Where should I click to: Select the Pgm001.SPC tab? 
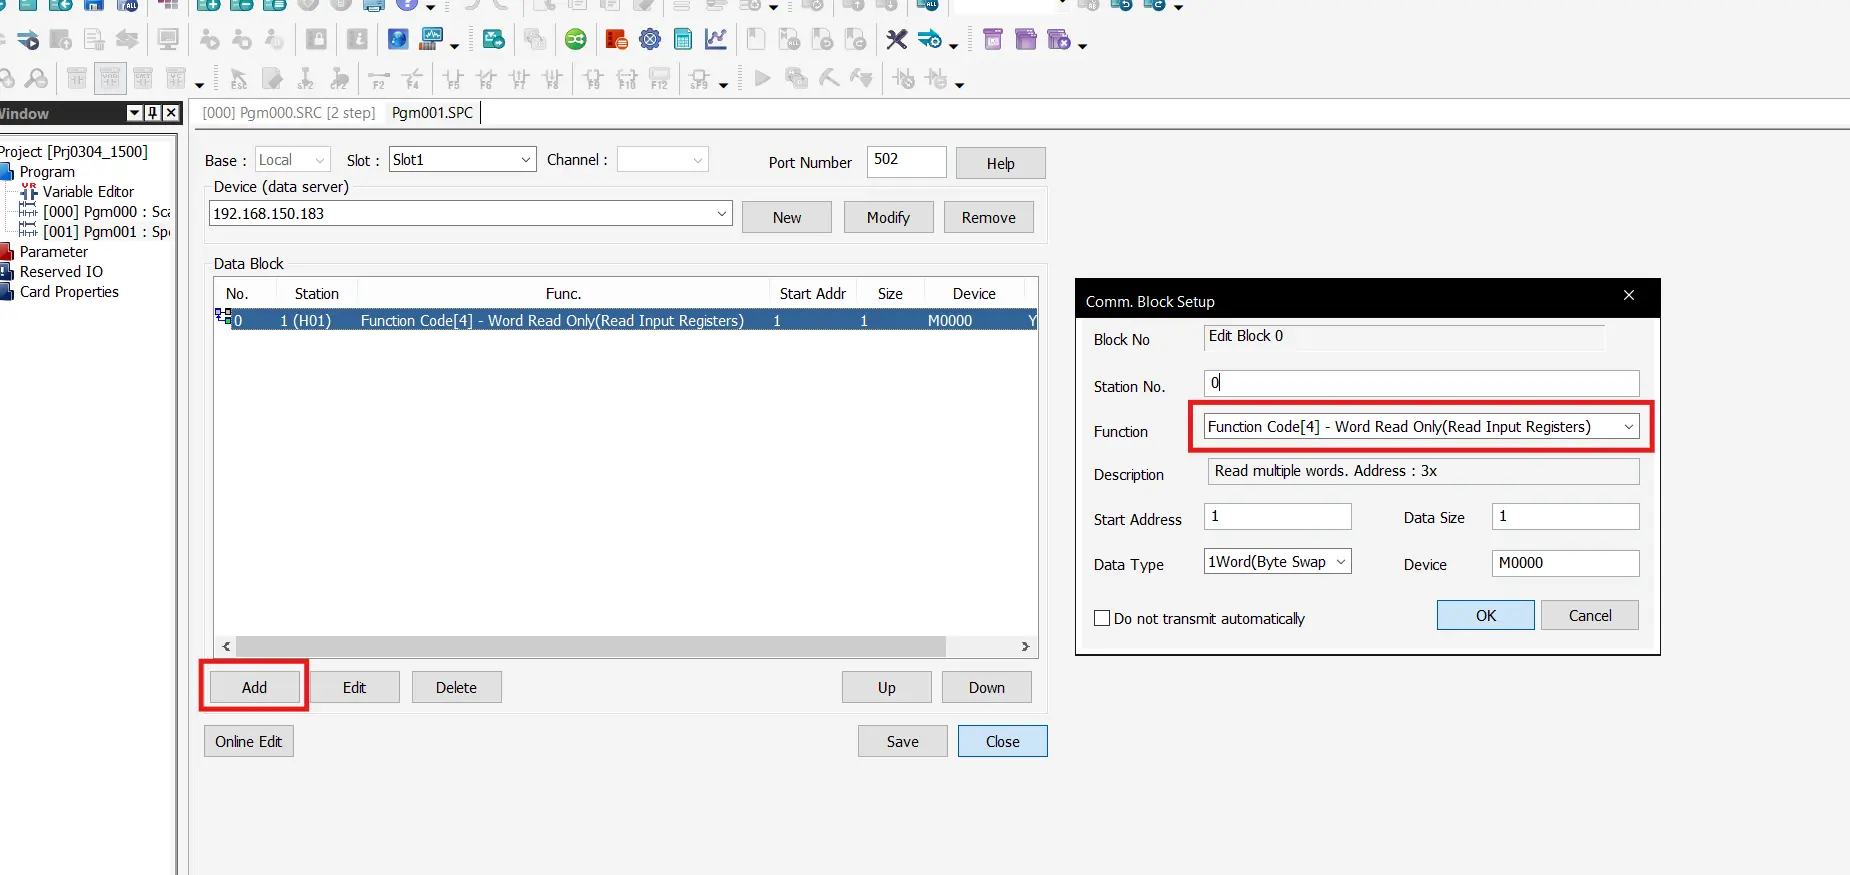pos(432,113)
